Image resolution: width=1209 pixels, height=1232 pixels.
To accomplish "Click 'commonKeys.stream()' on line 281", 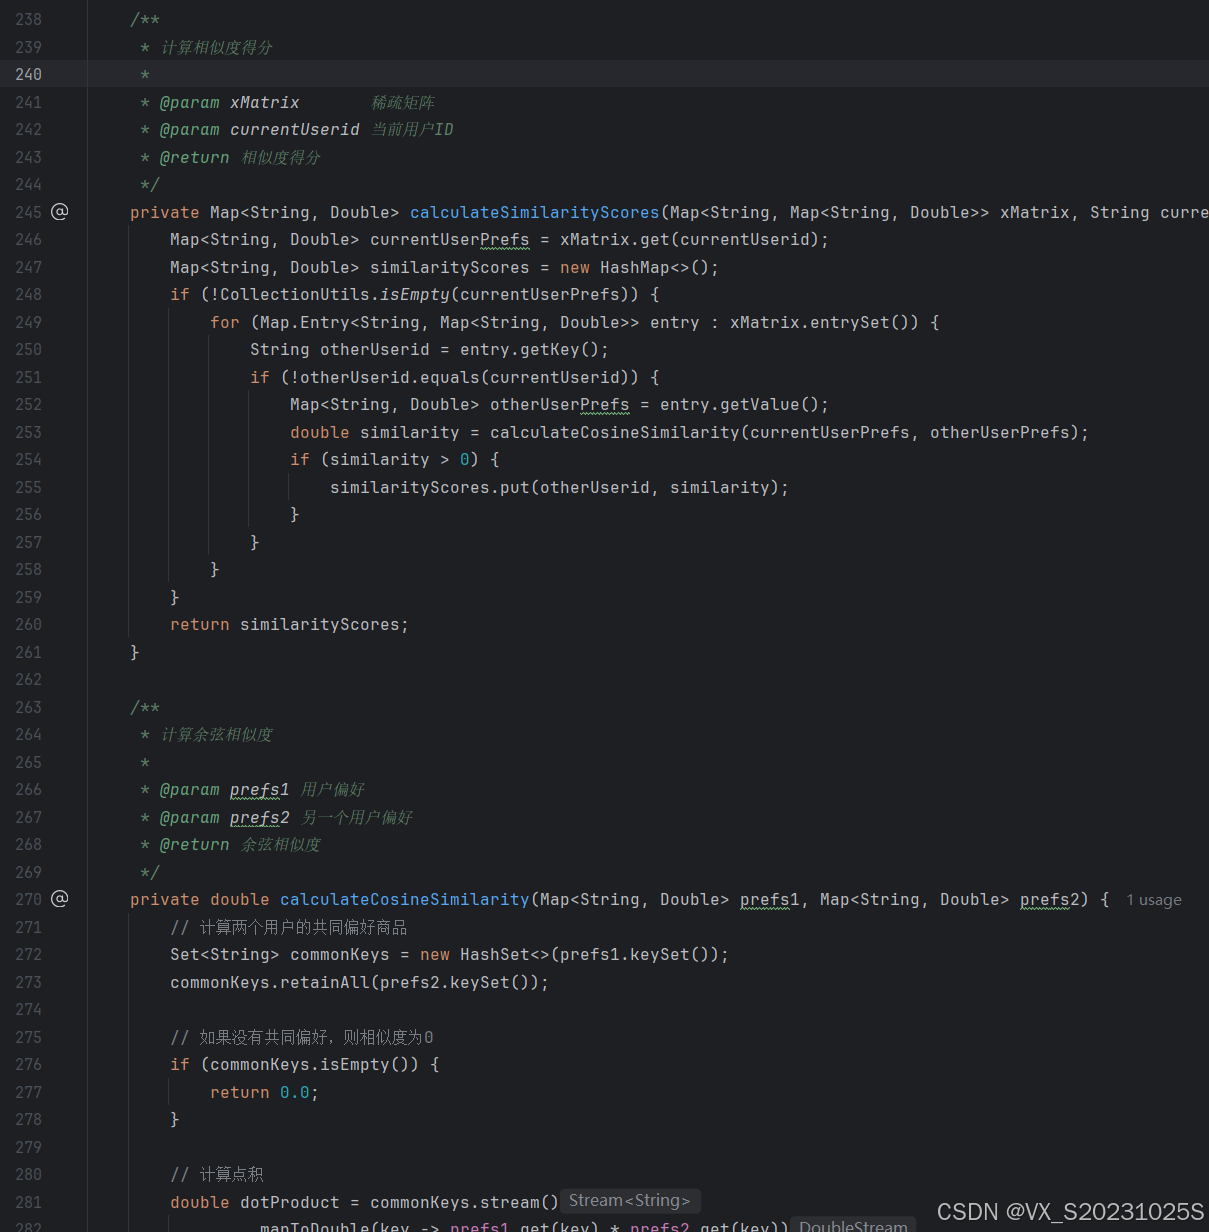I will point(464,1202).
